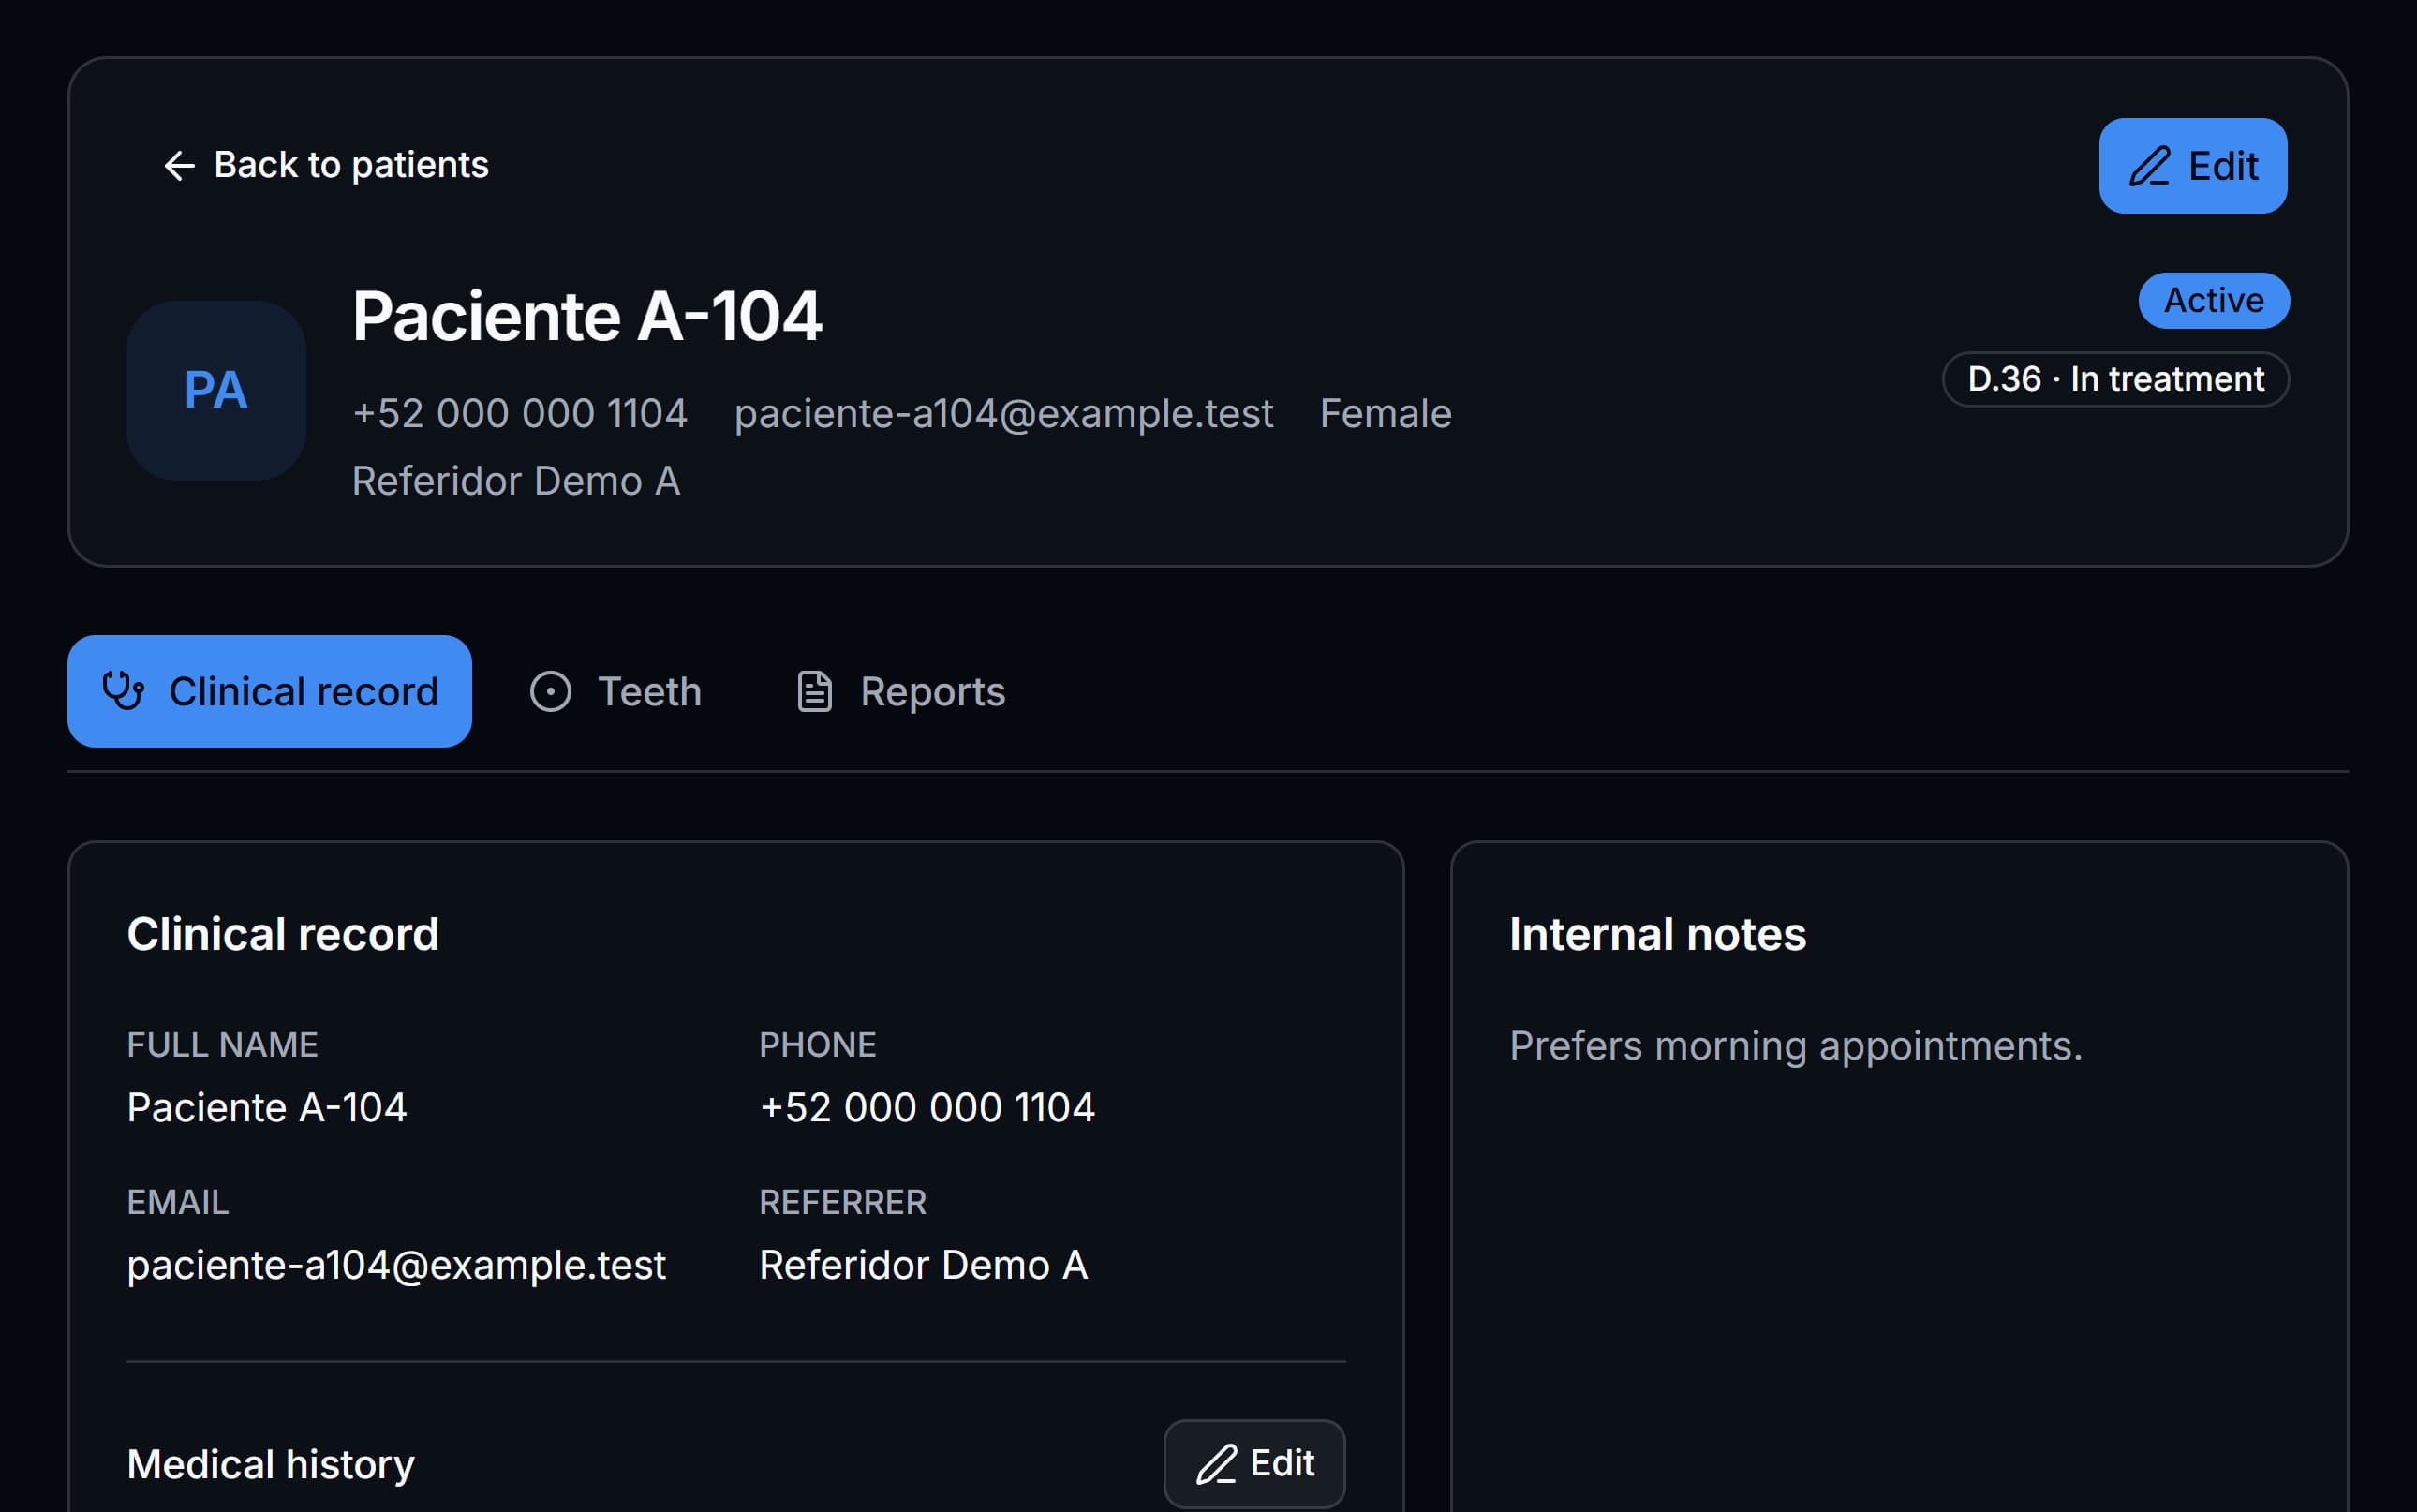Click the pencil icon beside Medical history
Screen dimensions: 2417x1512
(1217, 1464)
